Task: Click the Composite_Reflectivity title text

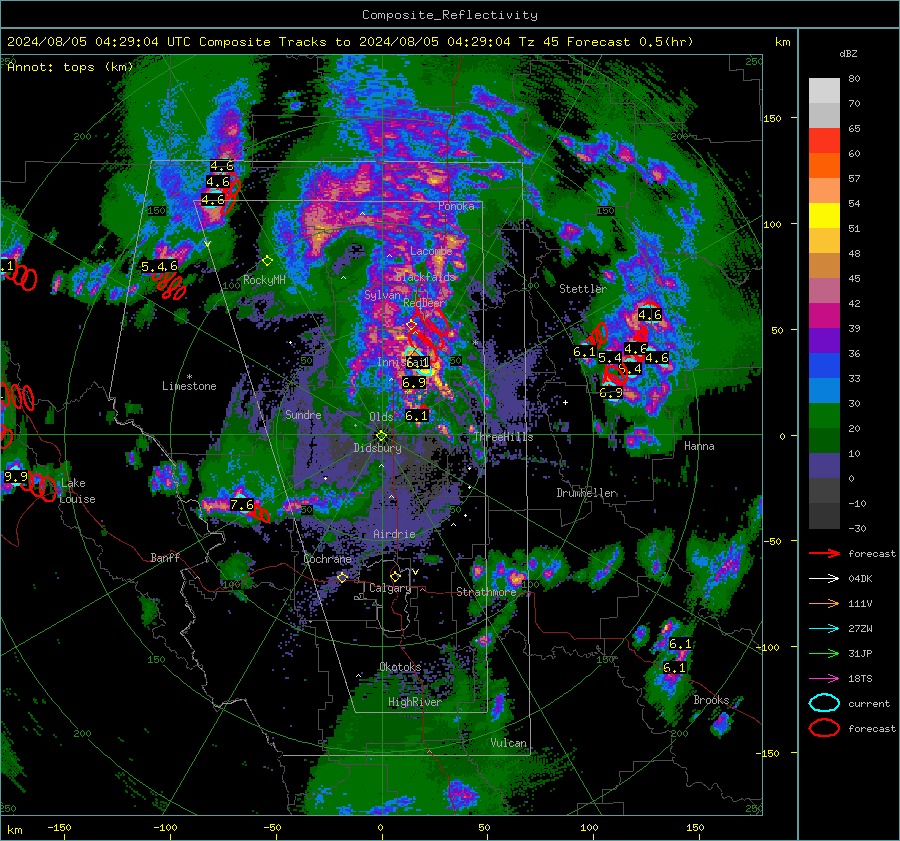Action: [449, 15]
